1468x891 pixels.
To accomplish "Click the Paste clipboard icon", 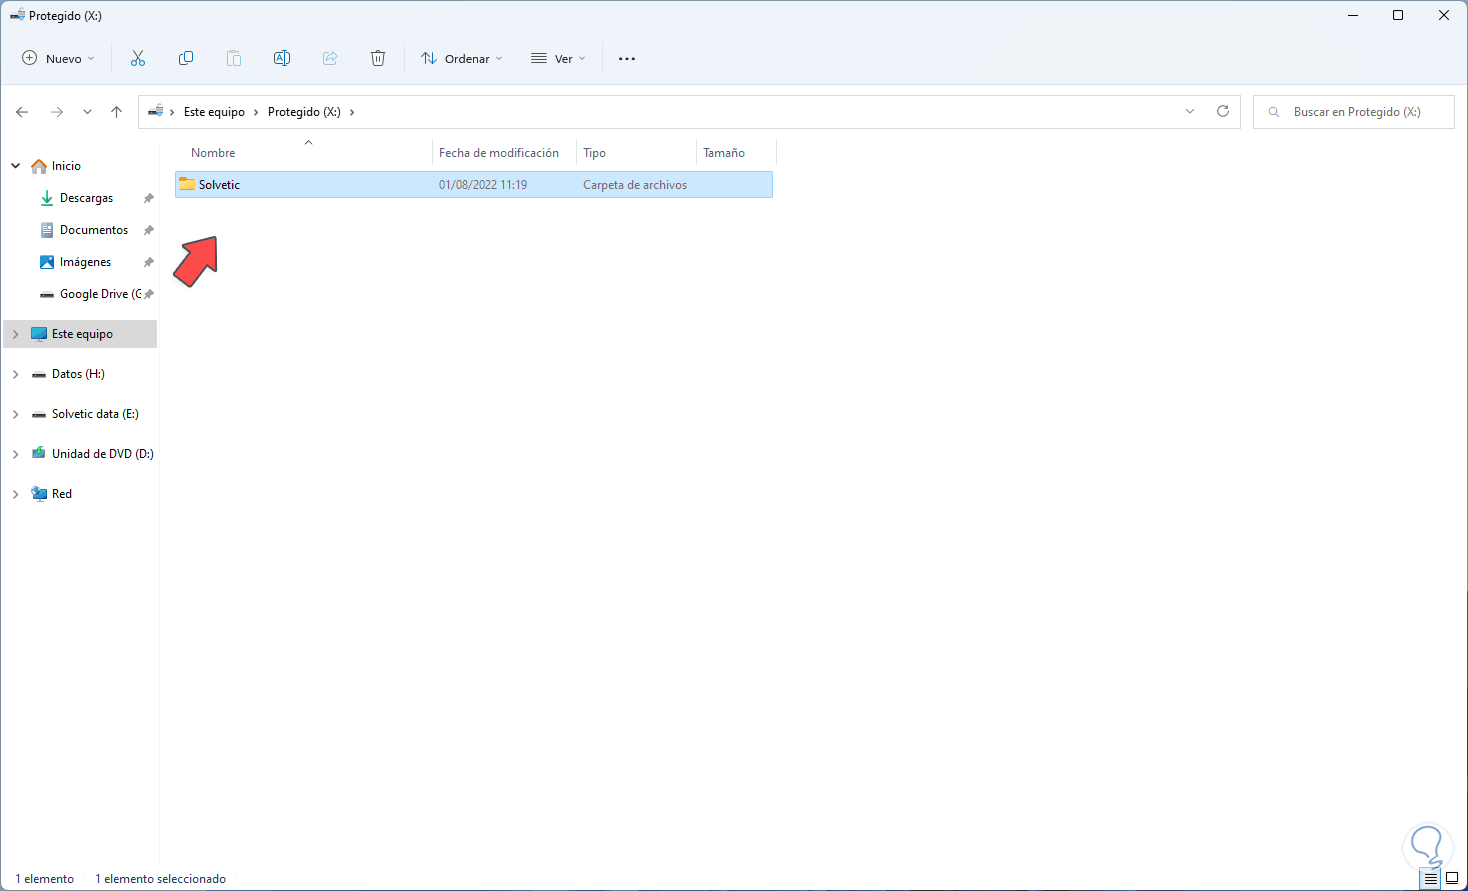I will [234, 59].
